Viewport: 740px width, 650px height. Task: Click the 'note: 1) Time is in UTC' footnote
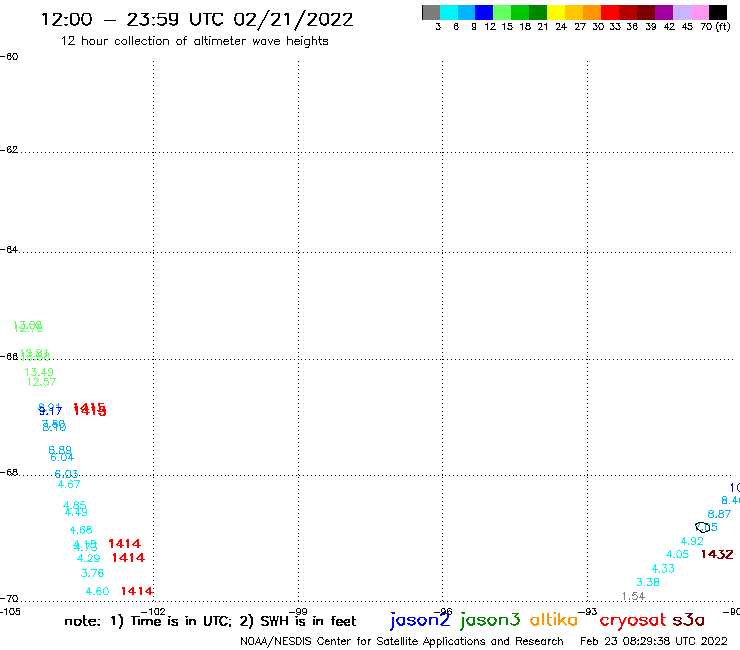[x=148, y=621]
